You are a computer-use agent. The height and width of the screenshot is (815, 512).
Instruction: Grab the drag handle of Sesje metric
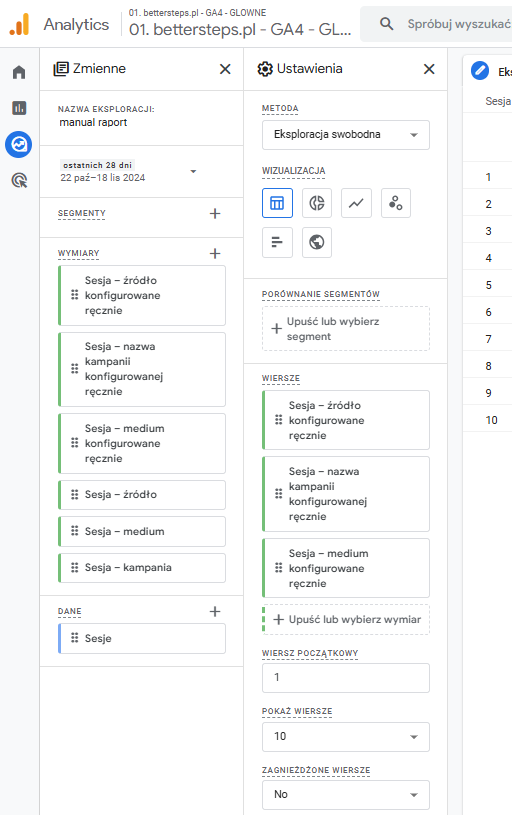point(74,638)
